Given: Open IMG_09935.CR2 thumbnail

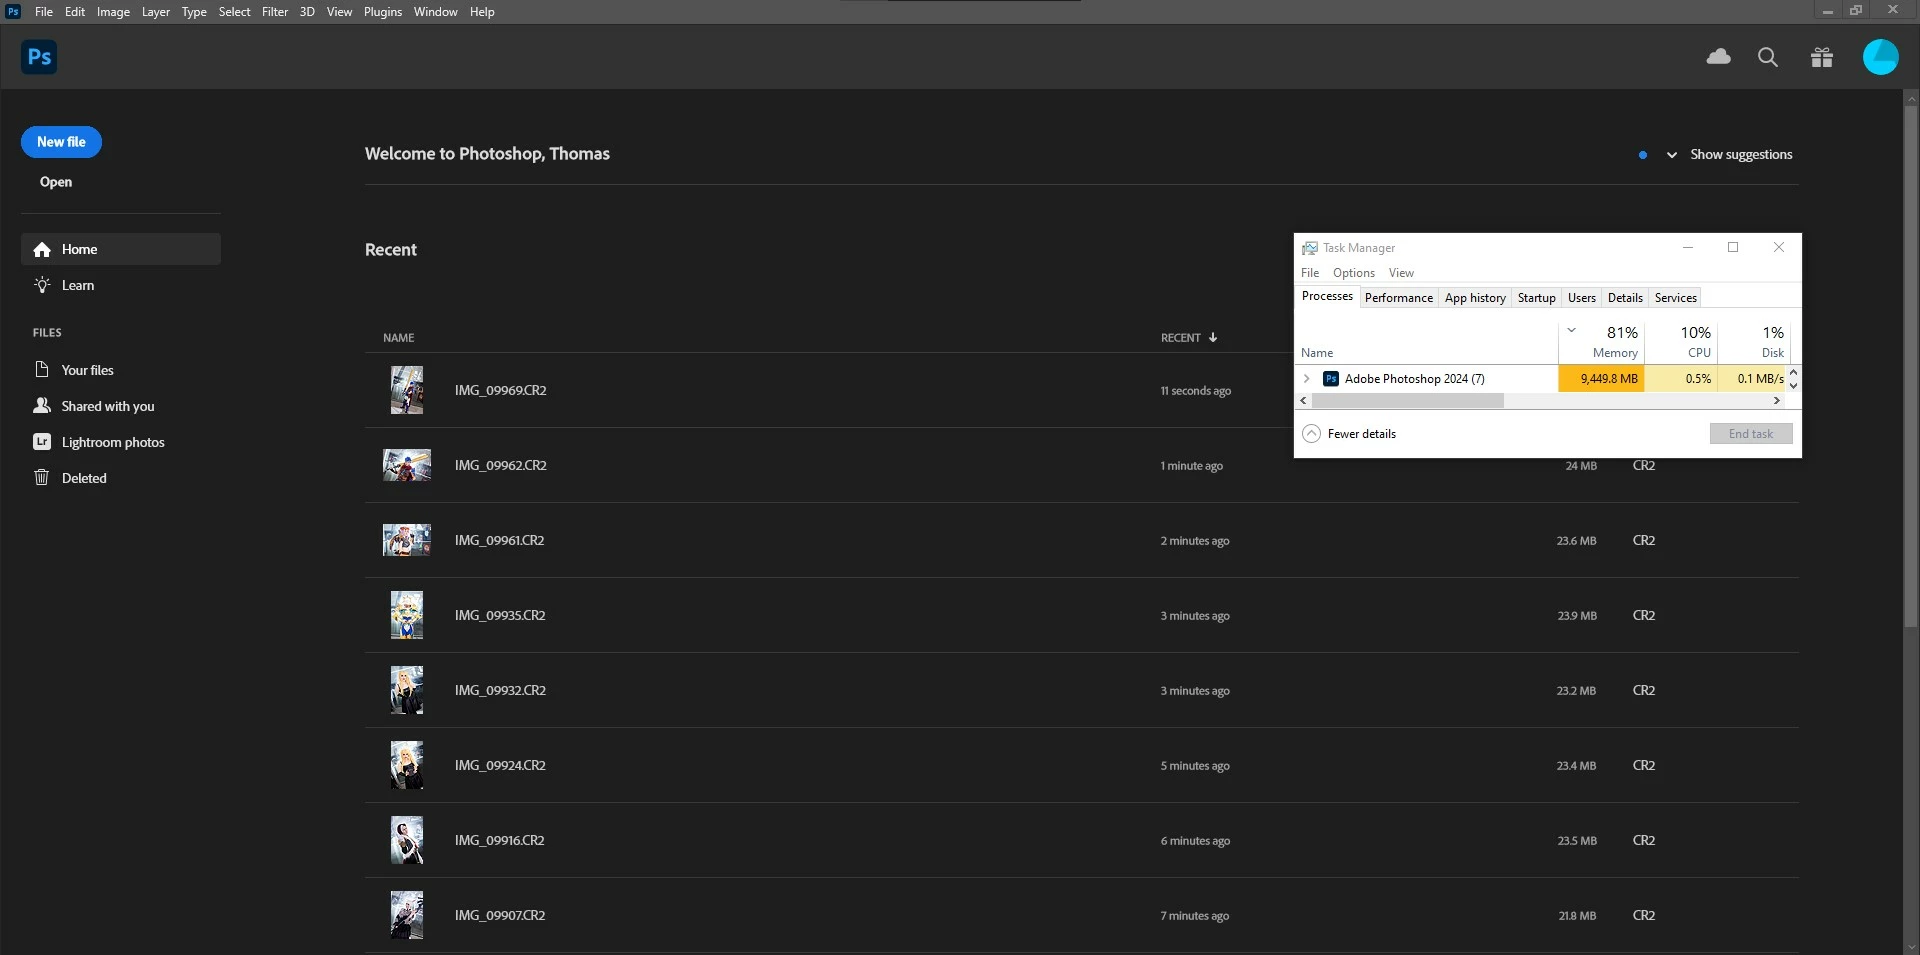Looking at the screenshot, I should pos(407,615).
